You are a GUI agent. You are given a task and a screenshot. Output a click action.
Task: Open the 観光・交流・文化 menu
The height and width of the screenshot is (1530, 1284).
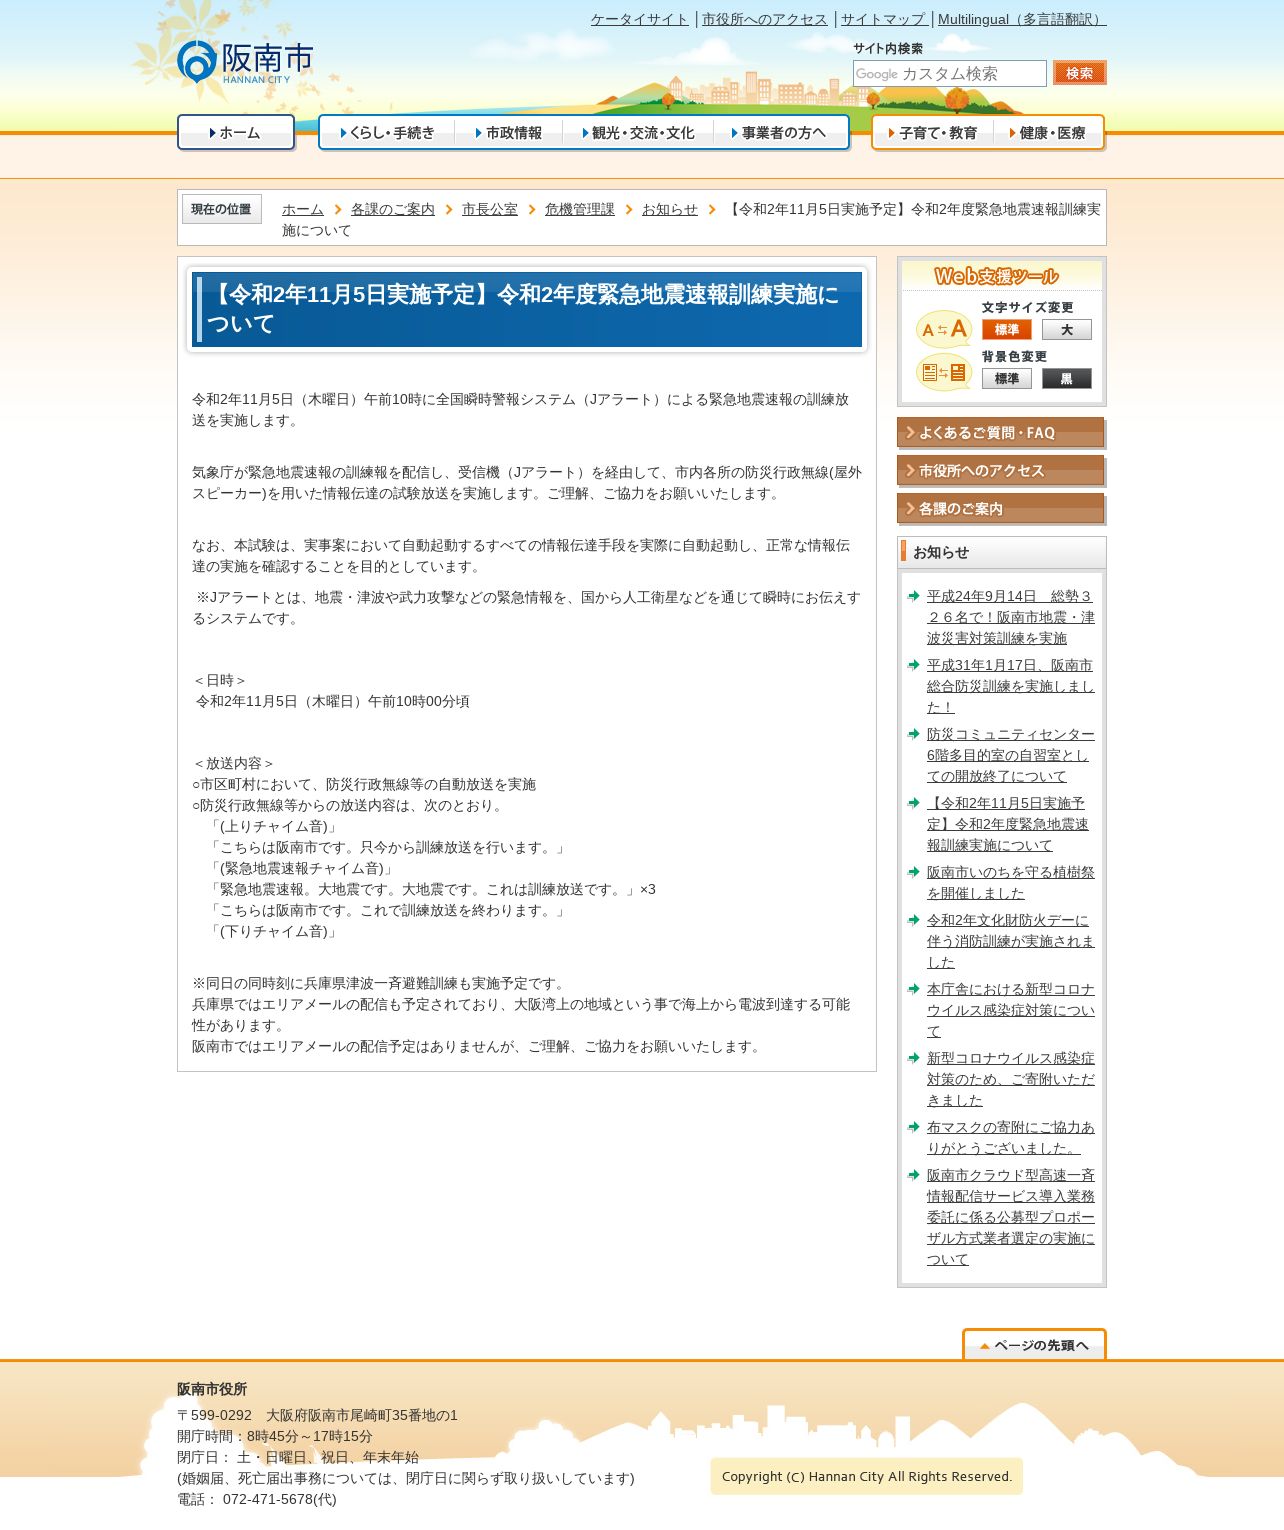point(638,133)
